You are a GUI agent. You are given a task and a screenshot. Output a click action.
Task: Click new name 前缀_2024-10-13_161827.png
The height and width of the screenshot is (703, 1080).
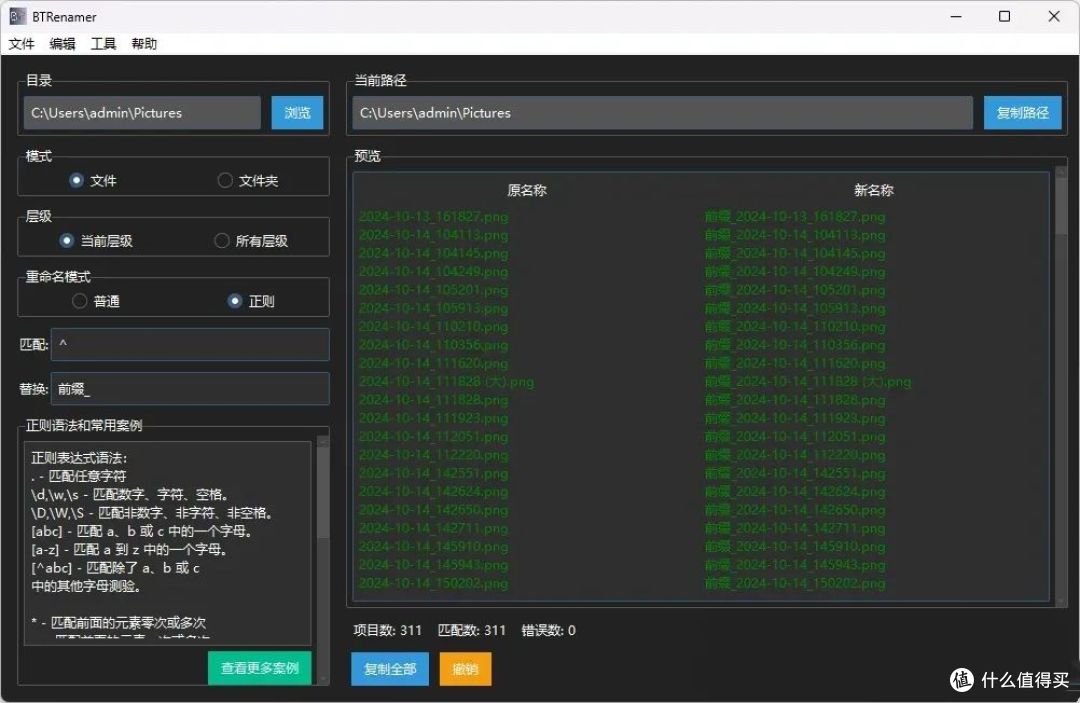point(795,217)
